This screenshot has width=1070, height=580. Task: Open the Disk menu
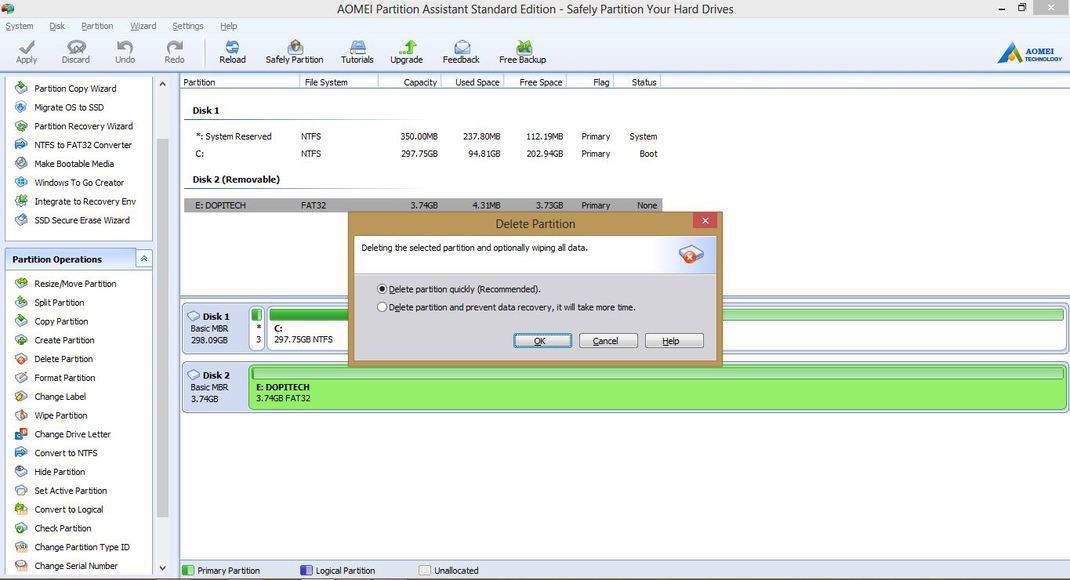coord(57,26)
